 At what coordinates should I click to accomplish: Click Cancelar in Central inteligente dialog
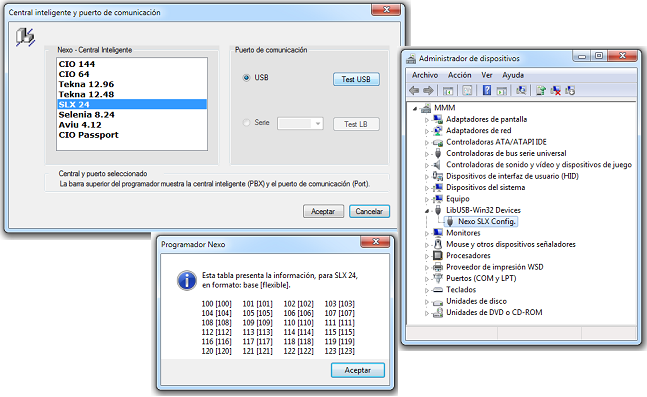coord(369,211)
